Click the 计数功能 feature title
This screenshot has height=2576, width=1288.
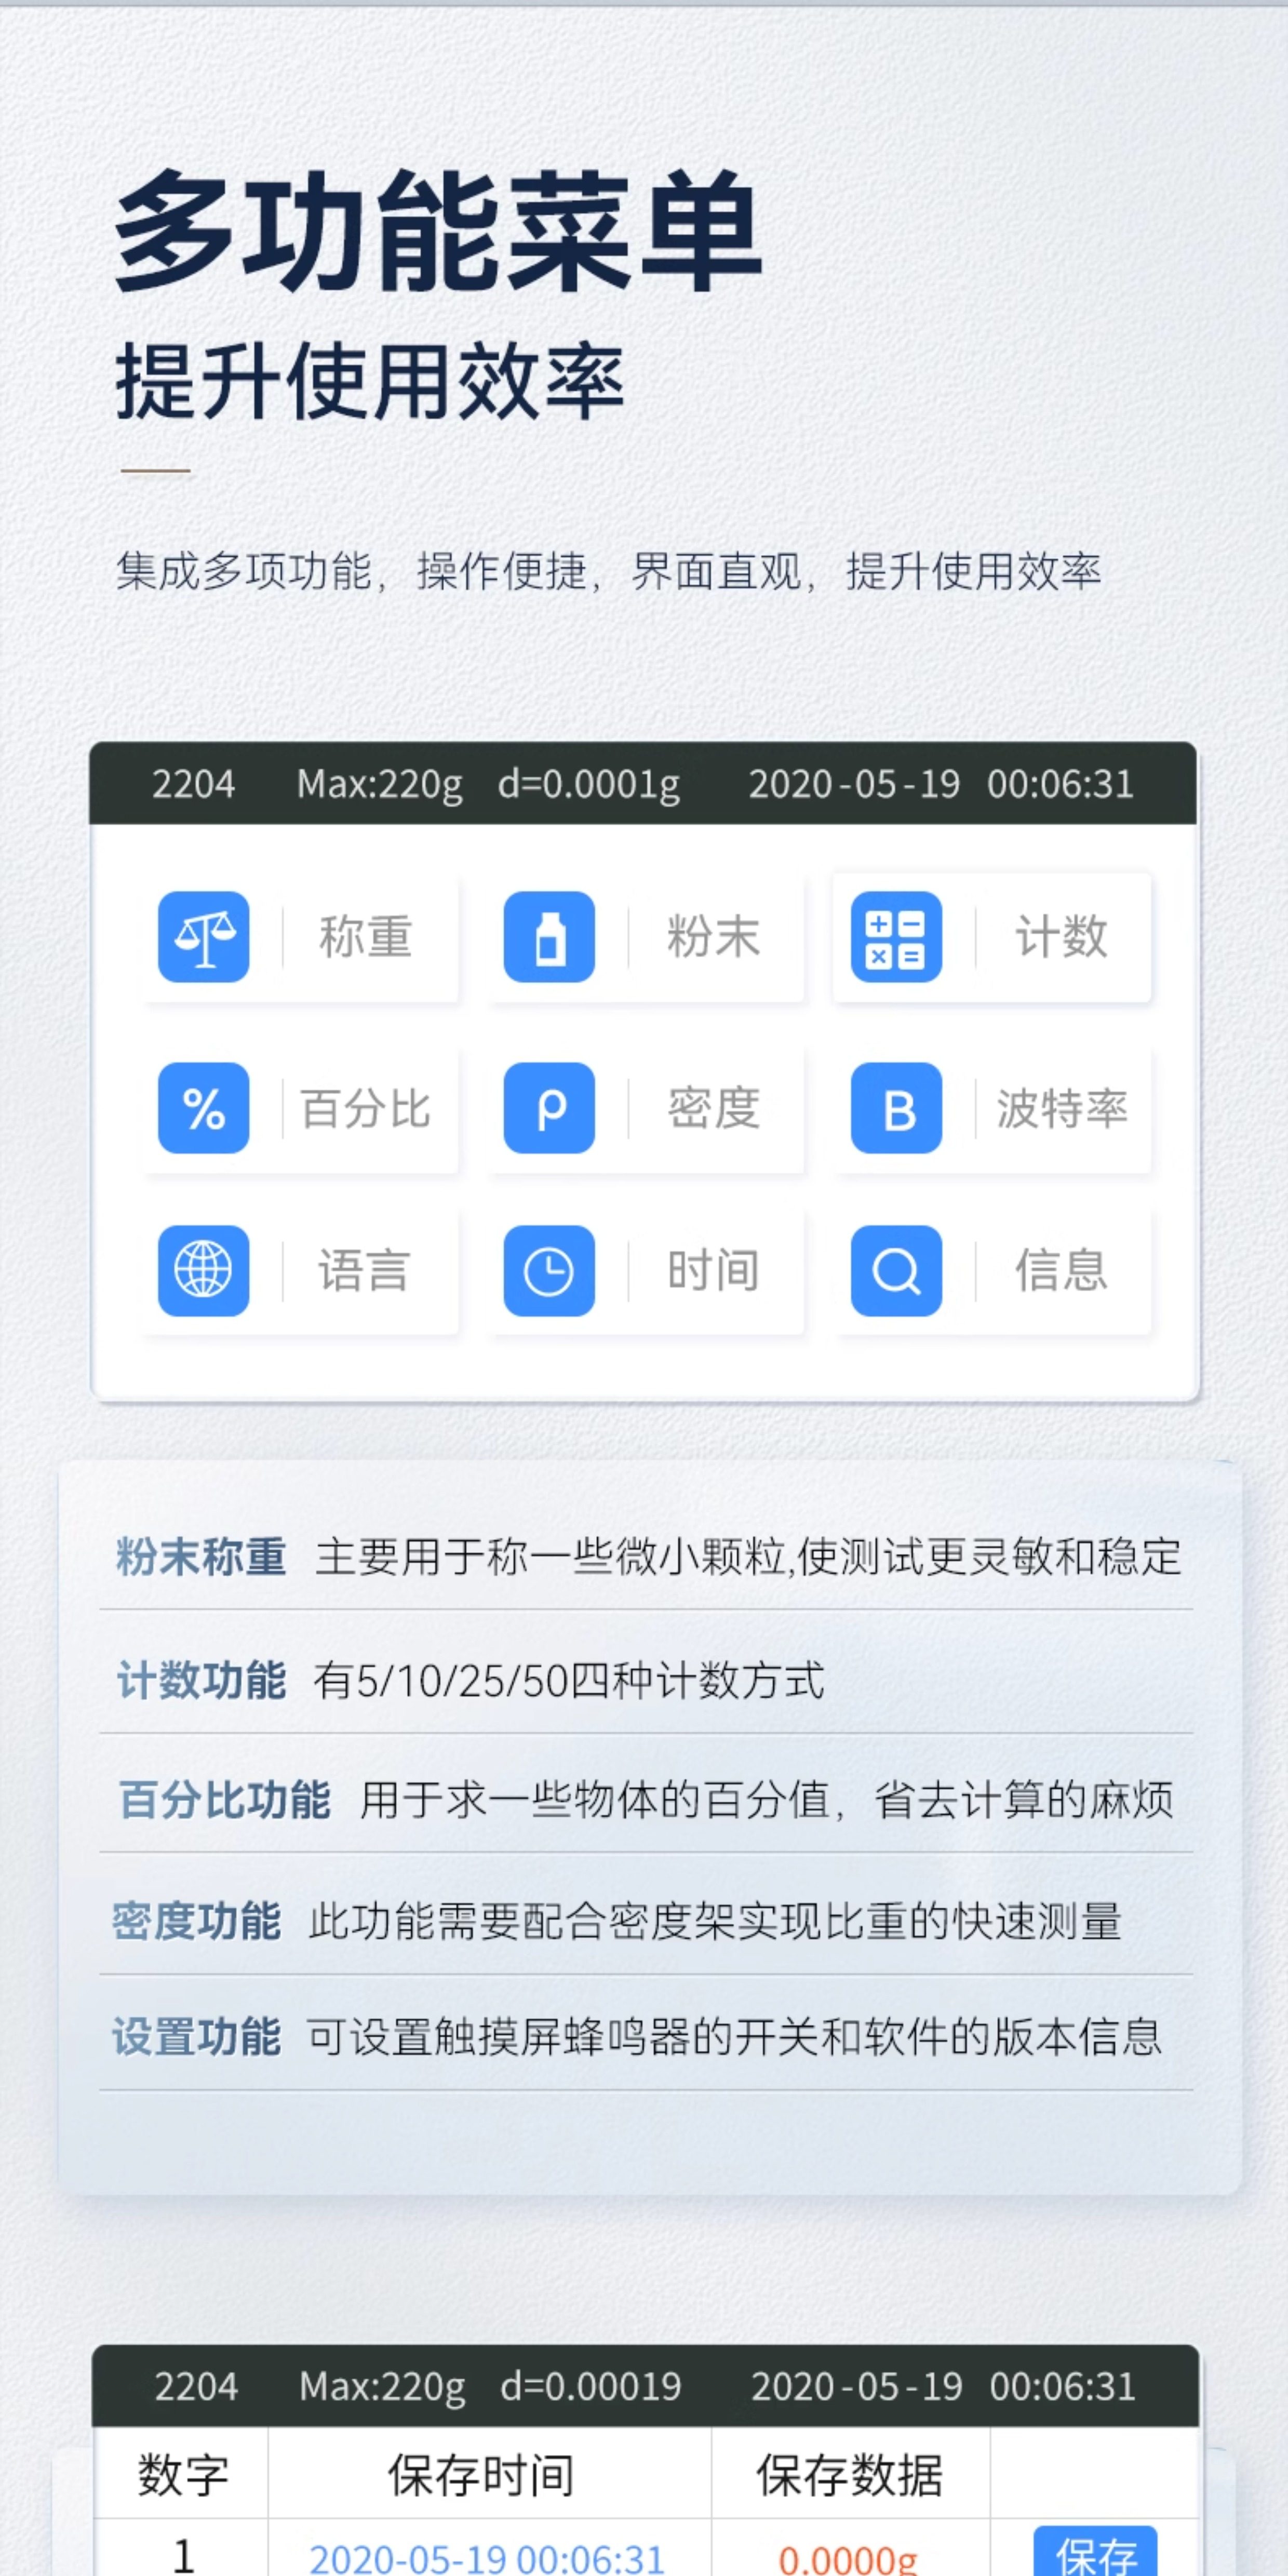point(201,1680)
